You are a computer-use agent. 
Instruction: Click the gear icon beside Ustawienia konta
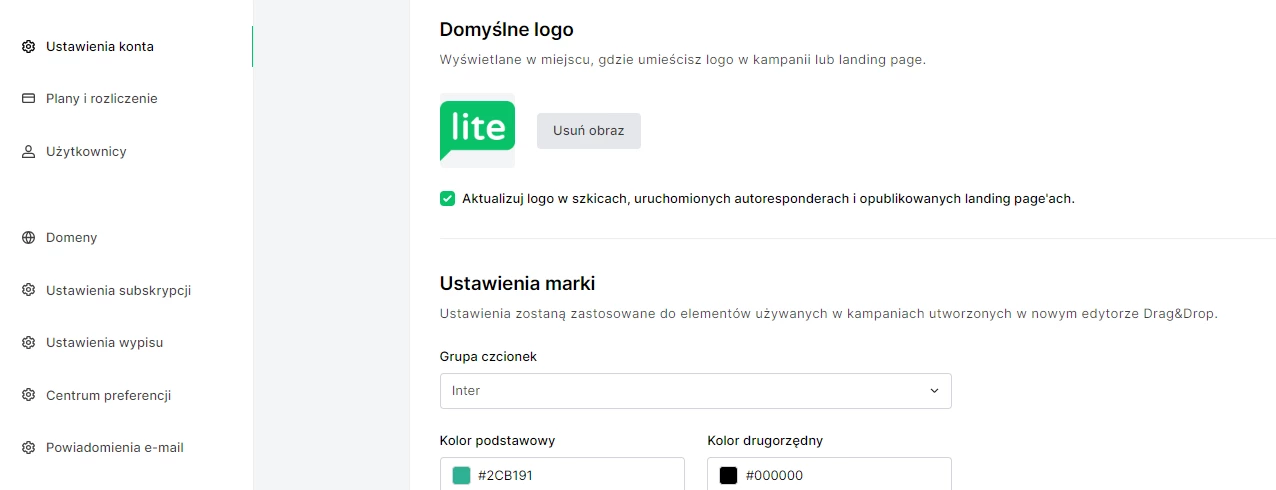[x=29, y=47]
